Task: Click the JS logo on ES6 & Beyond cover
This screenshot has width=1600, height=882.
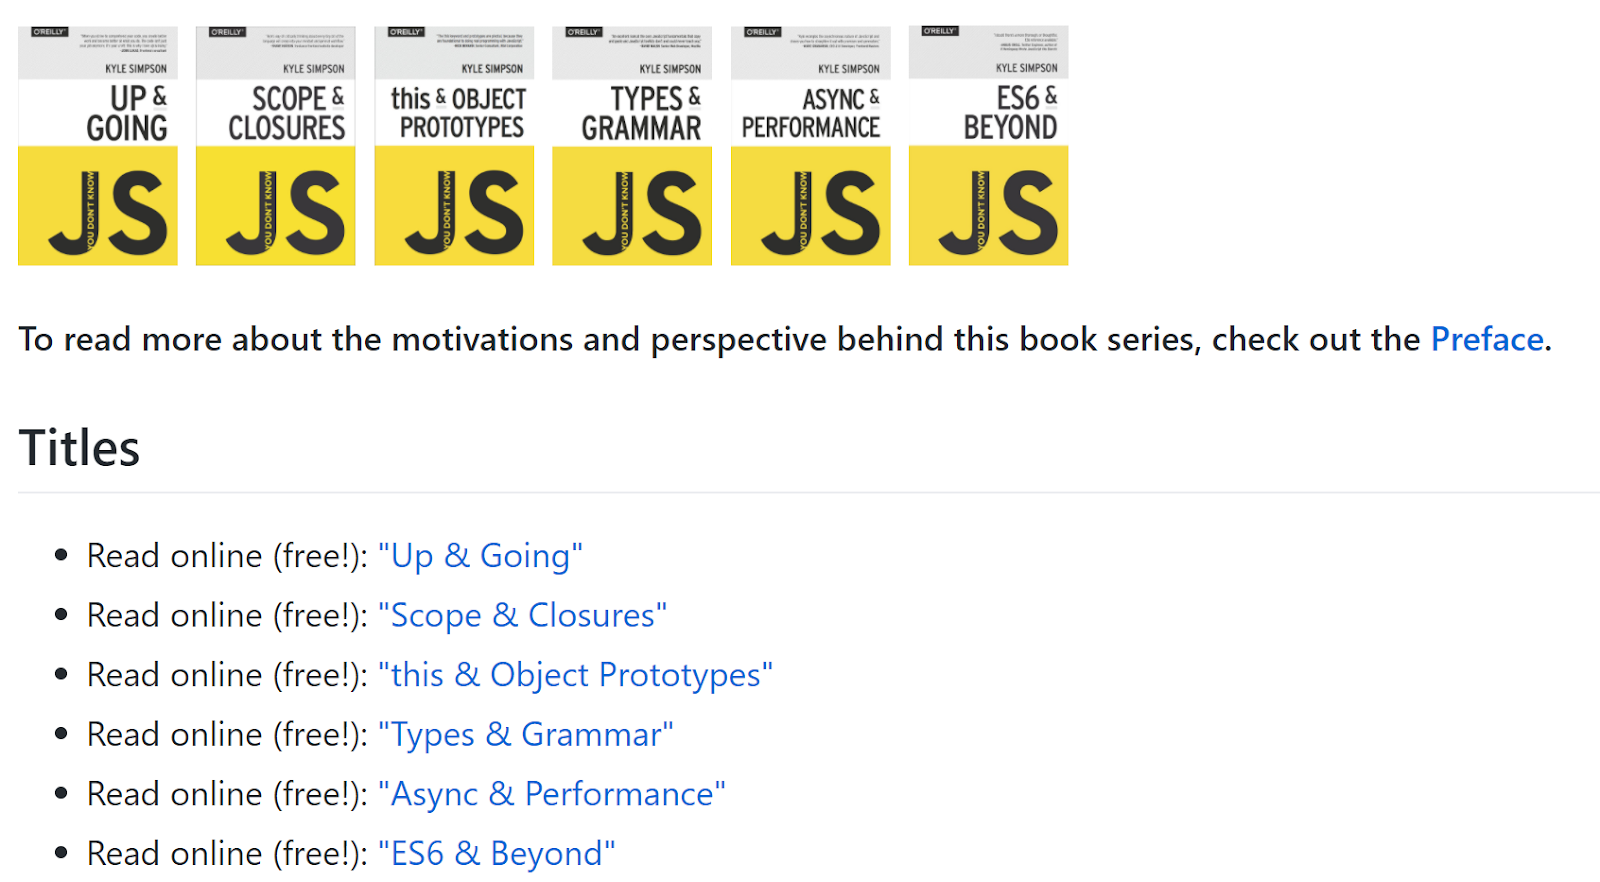Action: pyautogui.click(x=997, y=212)
